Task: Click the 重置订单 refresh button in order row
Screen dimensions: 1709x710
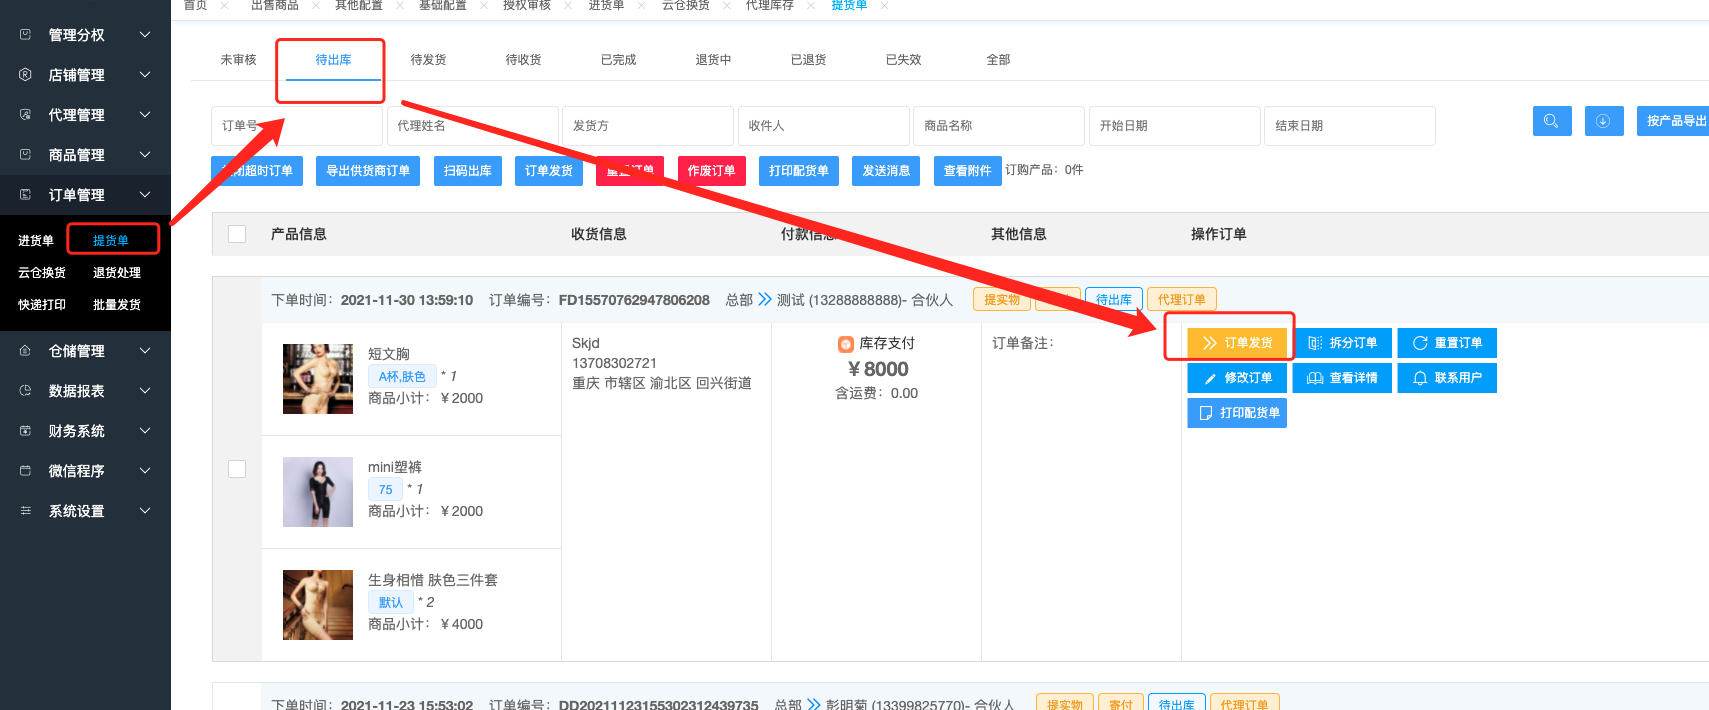Action: coord(1446,343)
